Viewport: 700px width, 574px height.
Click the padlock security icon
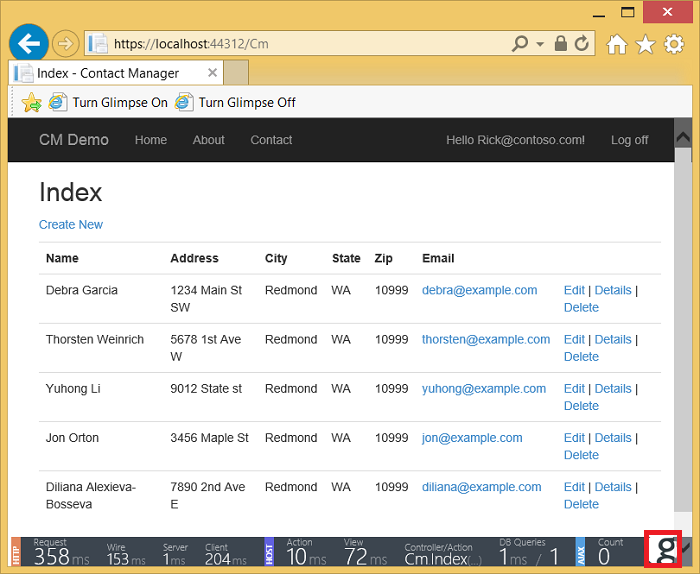(x=561, y=44)
